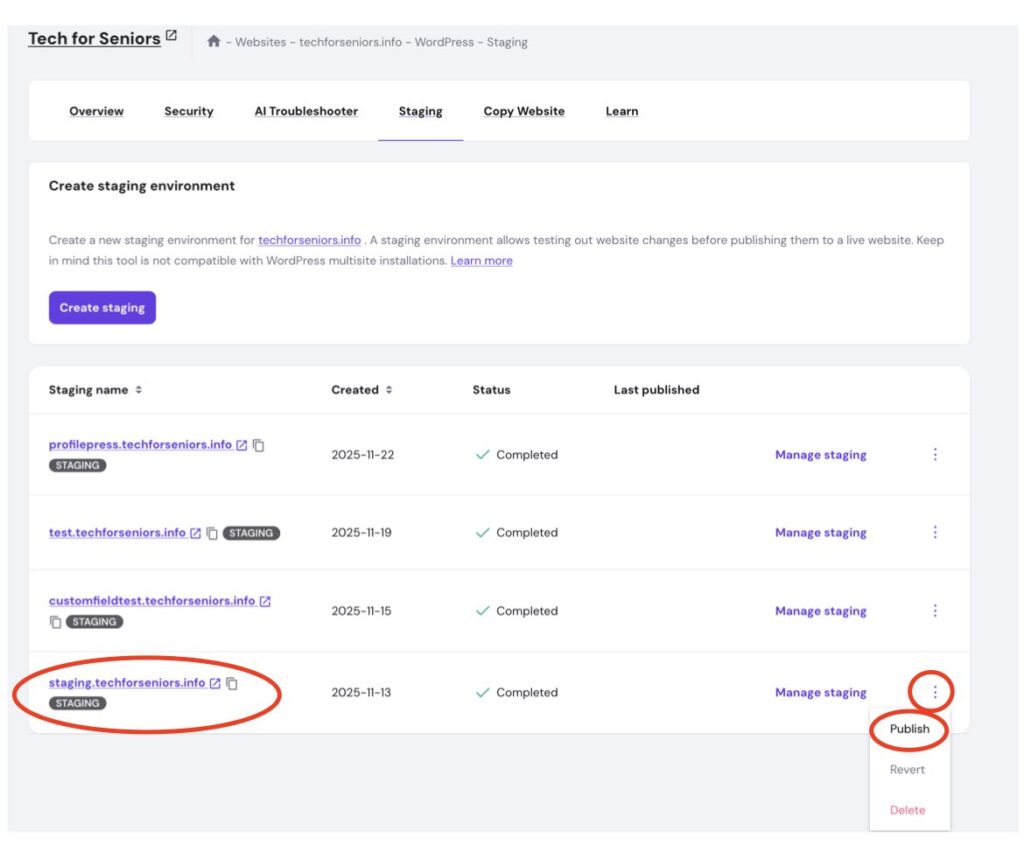Copy the staging.techforseniors.info URL
This screenshot has width=1024, height=845.
[x=232, y=683]
